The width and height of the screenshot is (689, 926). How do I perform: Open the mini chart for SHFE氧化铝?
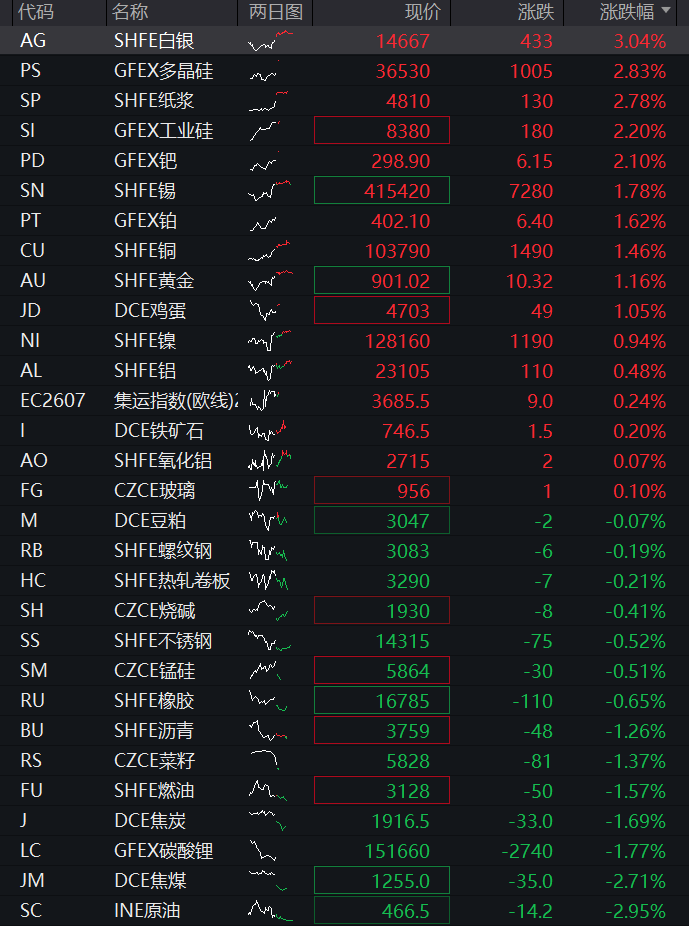[x=270, y=461]
